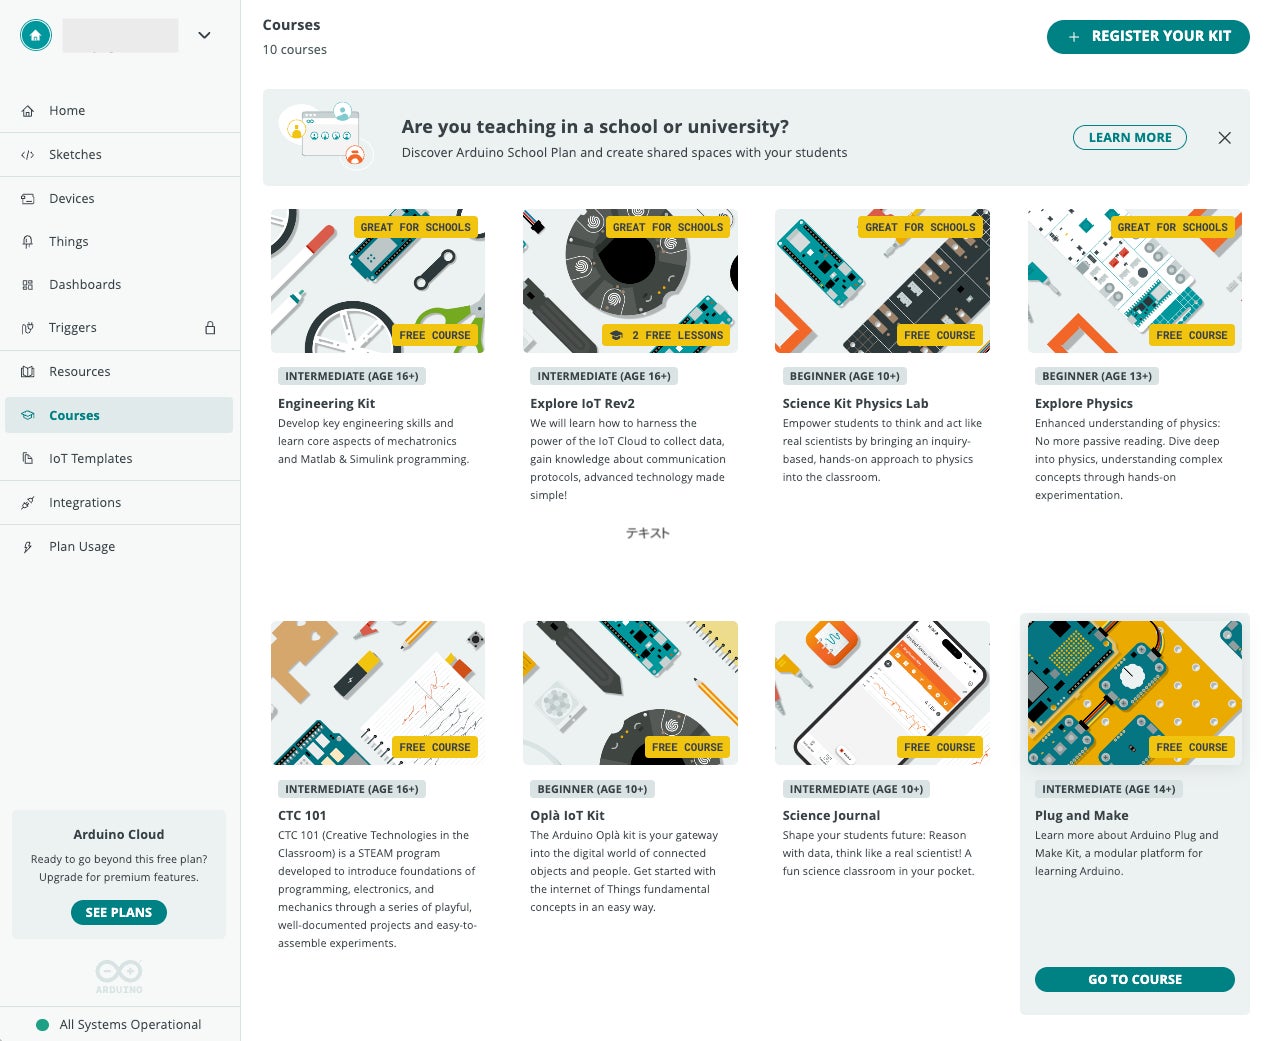Click the Arduino infinity logo in sidebar

click(119, 974)
